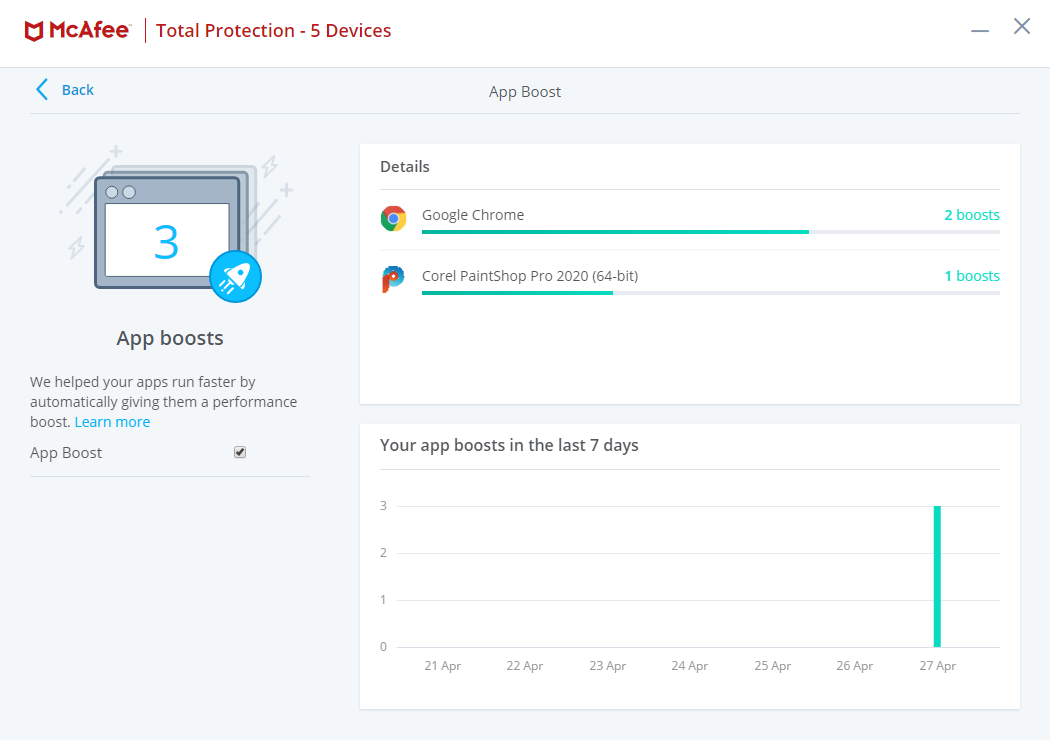Click the 24 Apr axis label

[x=690, y=666]
